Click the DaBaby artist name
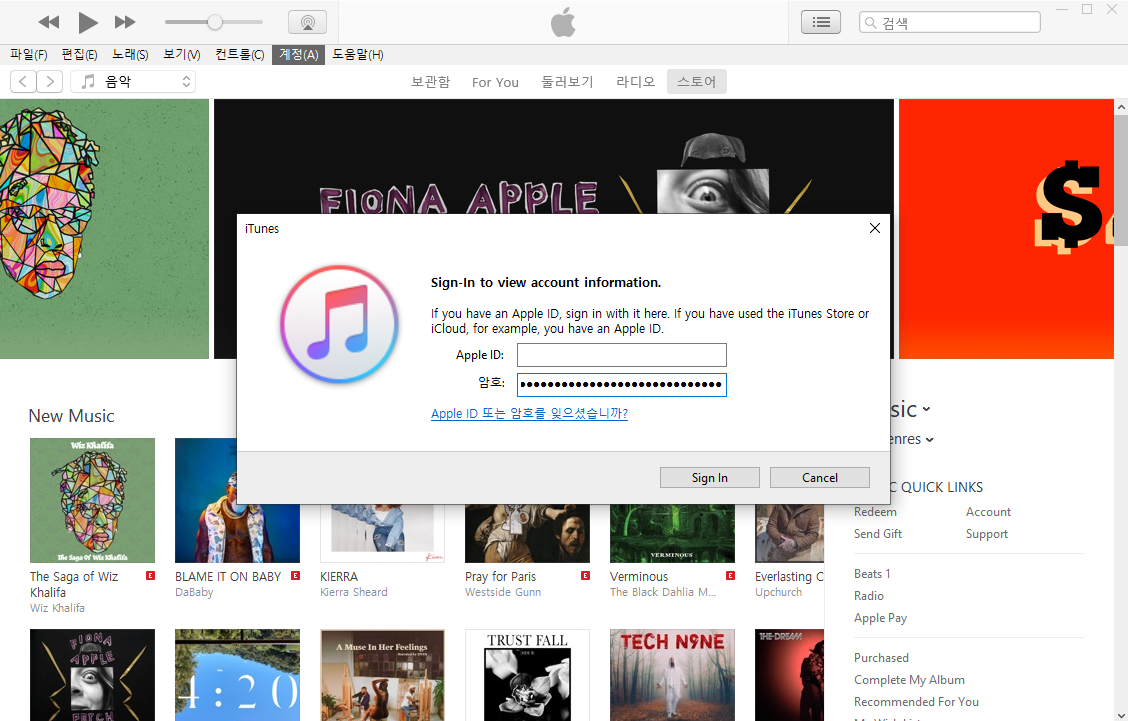This screenshot has width=1128, height=721. [x=194, y=592]
